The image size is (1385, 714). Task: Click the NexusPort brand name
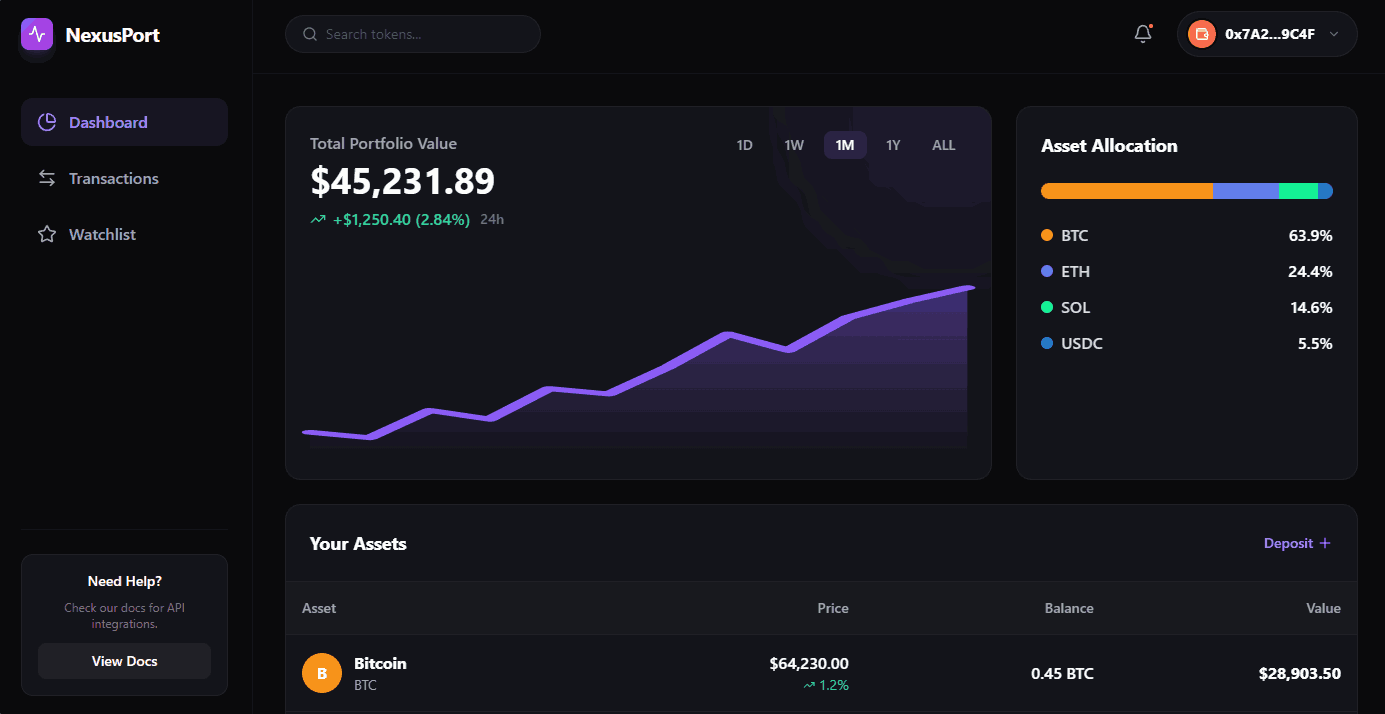[x=113, y=35]
